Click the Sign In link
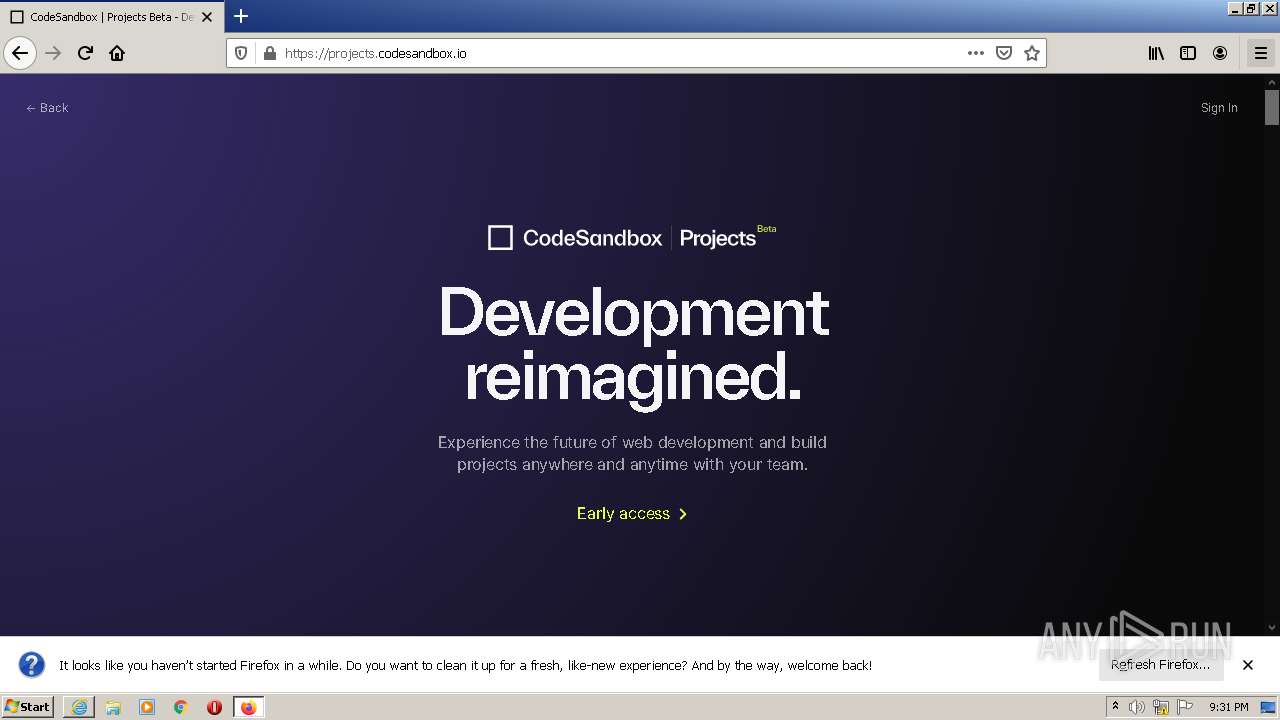This screenshot has height=720, width=1280. click(x=1219, y=108)
